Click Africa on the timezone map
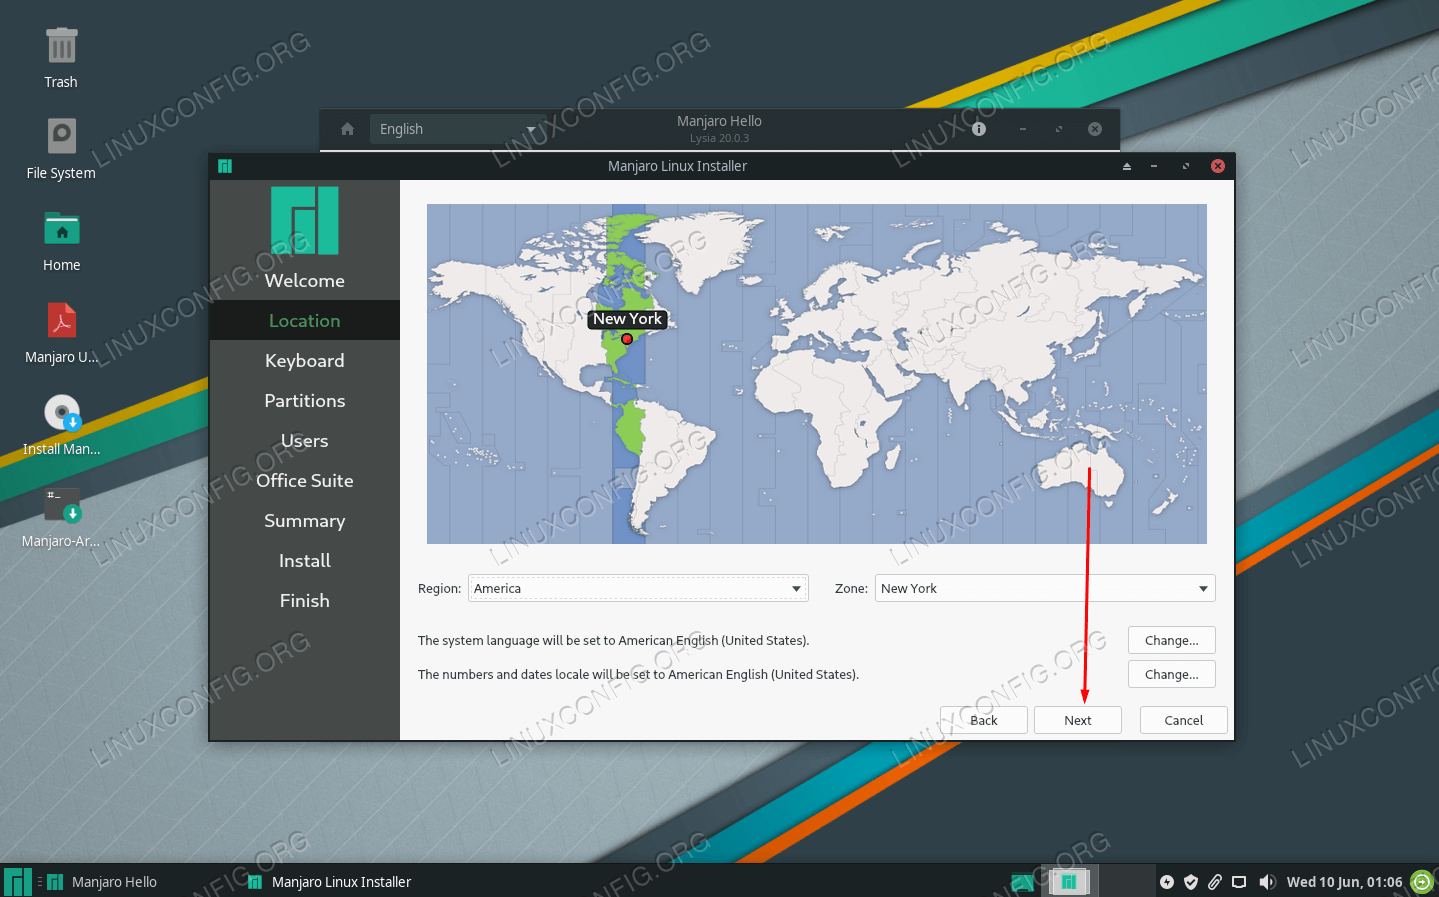The width and height of the screenshot is (1439, 897). (830, 420)
